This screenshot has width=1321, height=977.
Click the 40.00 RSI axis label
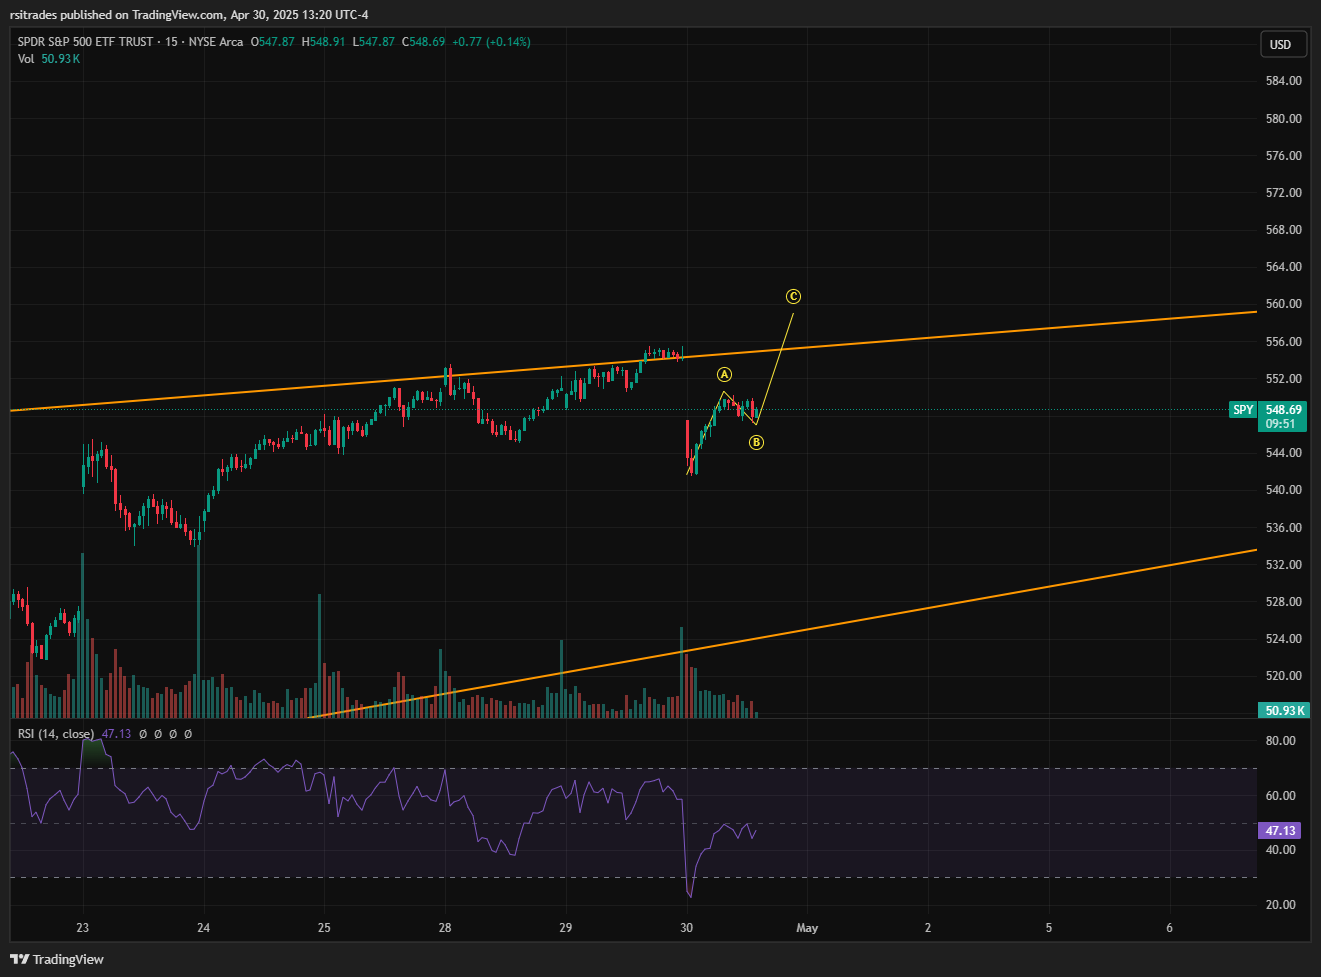tap(1281, 850)
